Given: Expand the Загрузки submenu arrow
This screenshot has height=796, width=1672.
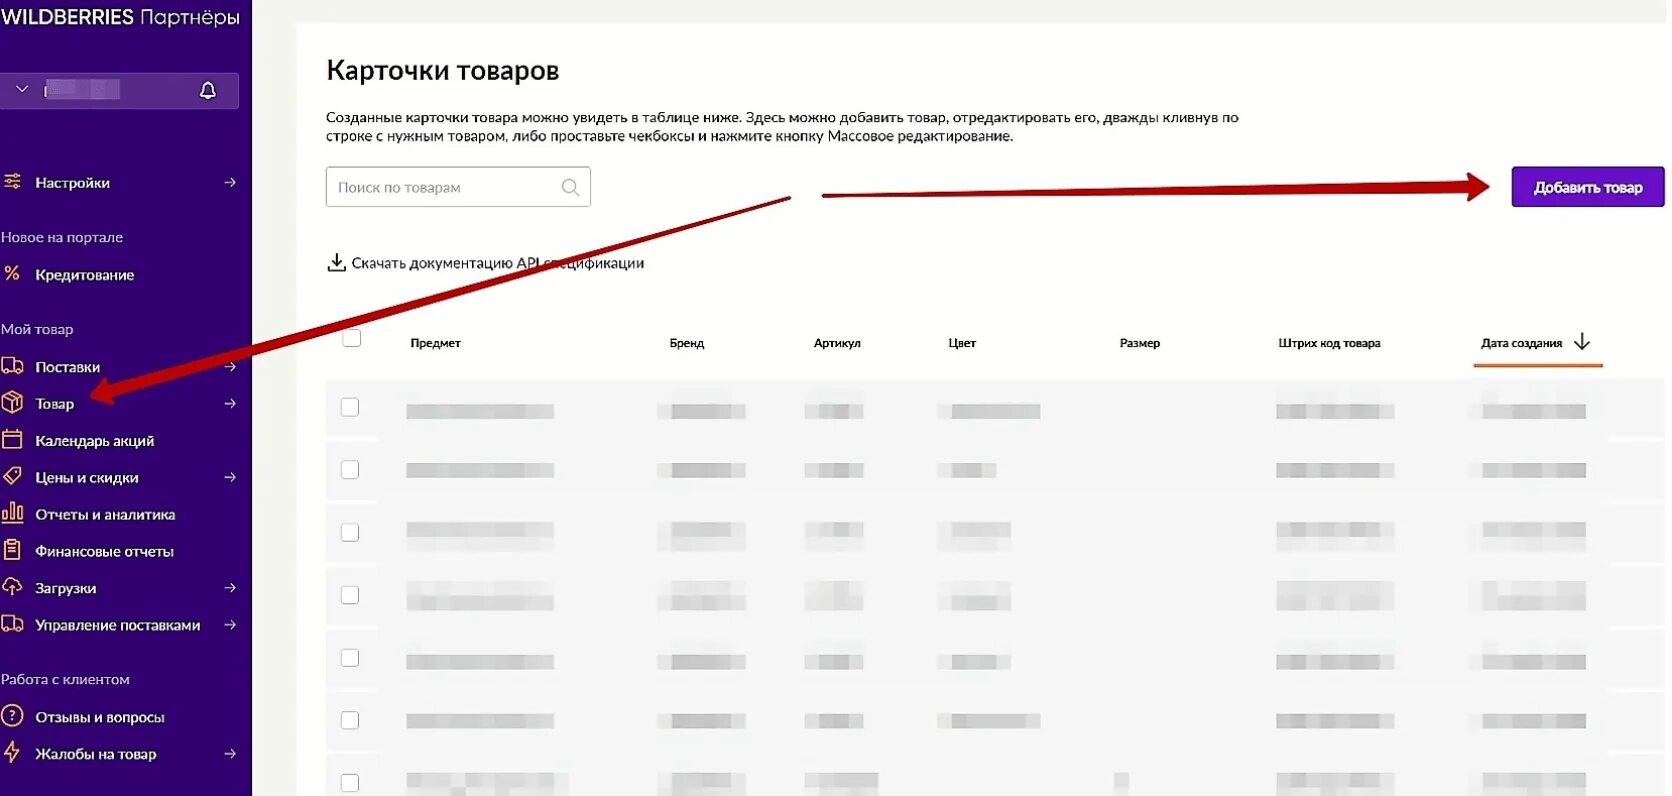Looking at the screenshot, I should point(230,588).
